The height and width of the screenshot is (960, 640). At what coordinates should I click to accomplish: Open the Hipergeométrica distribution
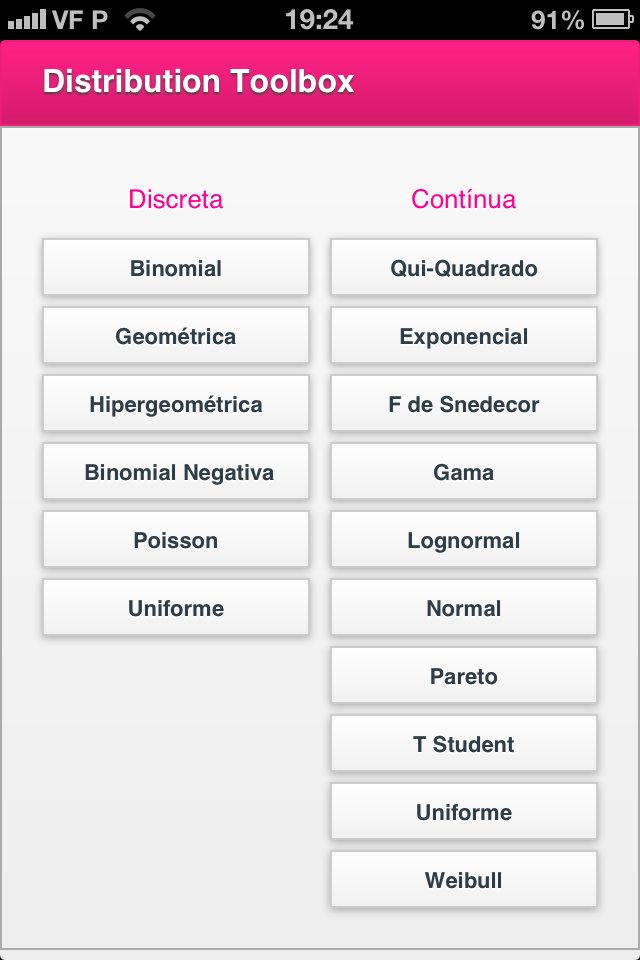175,403
